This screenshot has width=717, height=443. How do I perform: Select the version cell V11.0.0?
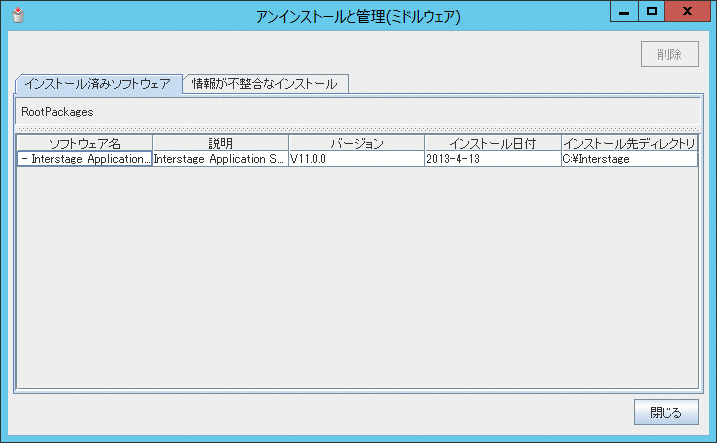point(357,159)
